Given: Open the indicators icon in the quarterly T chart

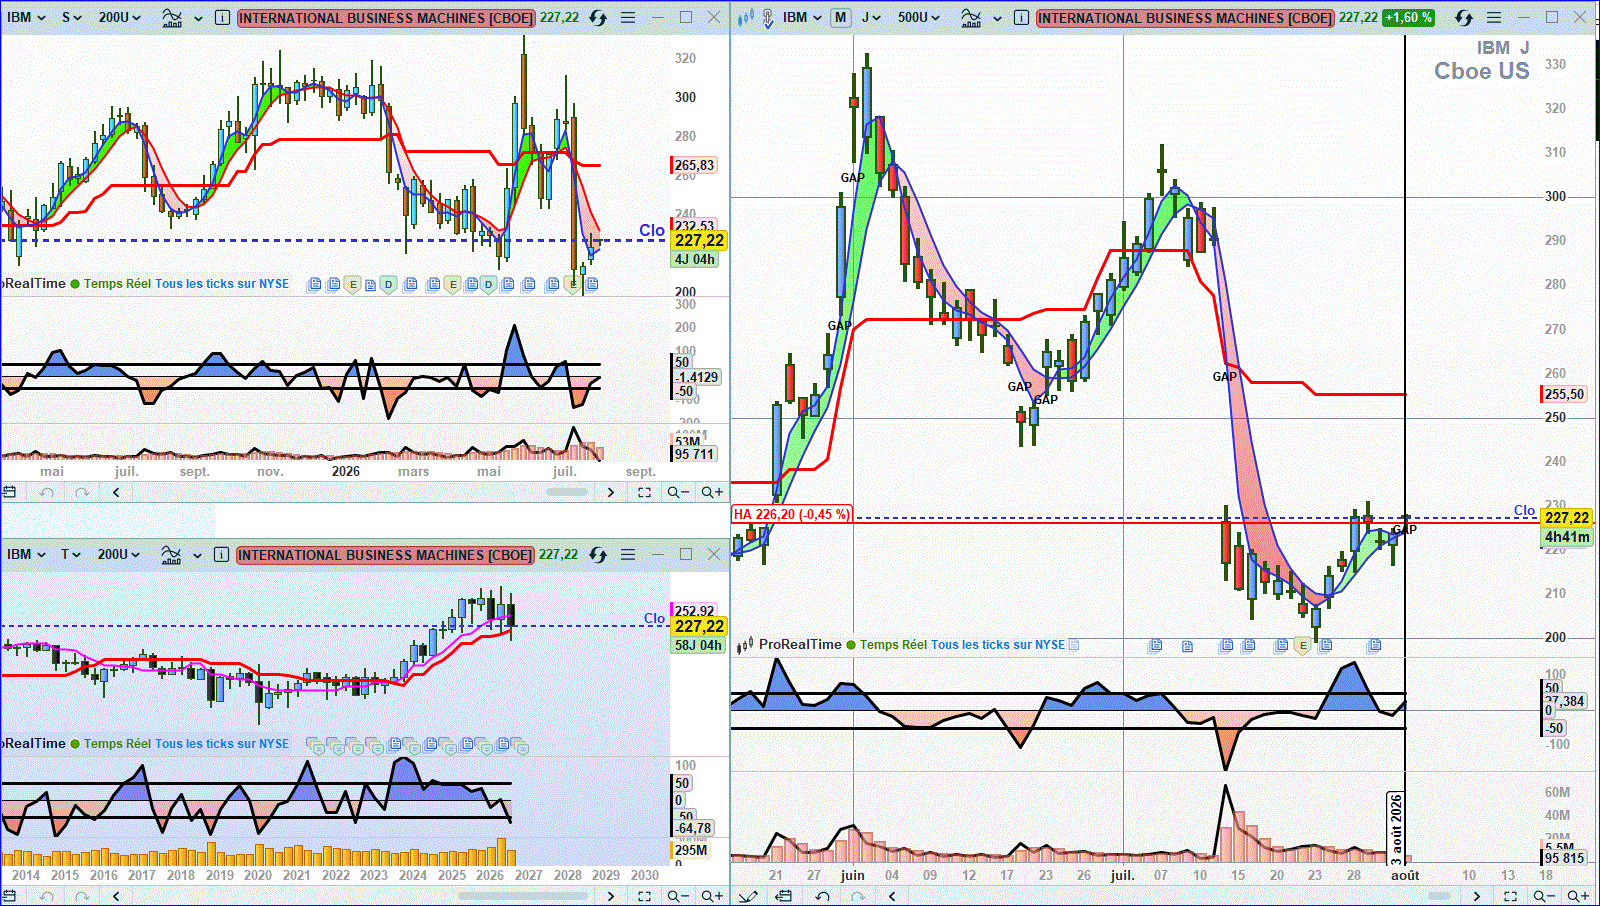Looking at the screenshot, I should (171, 554).
